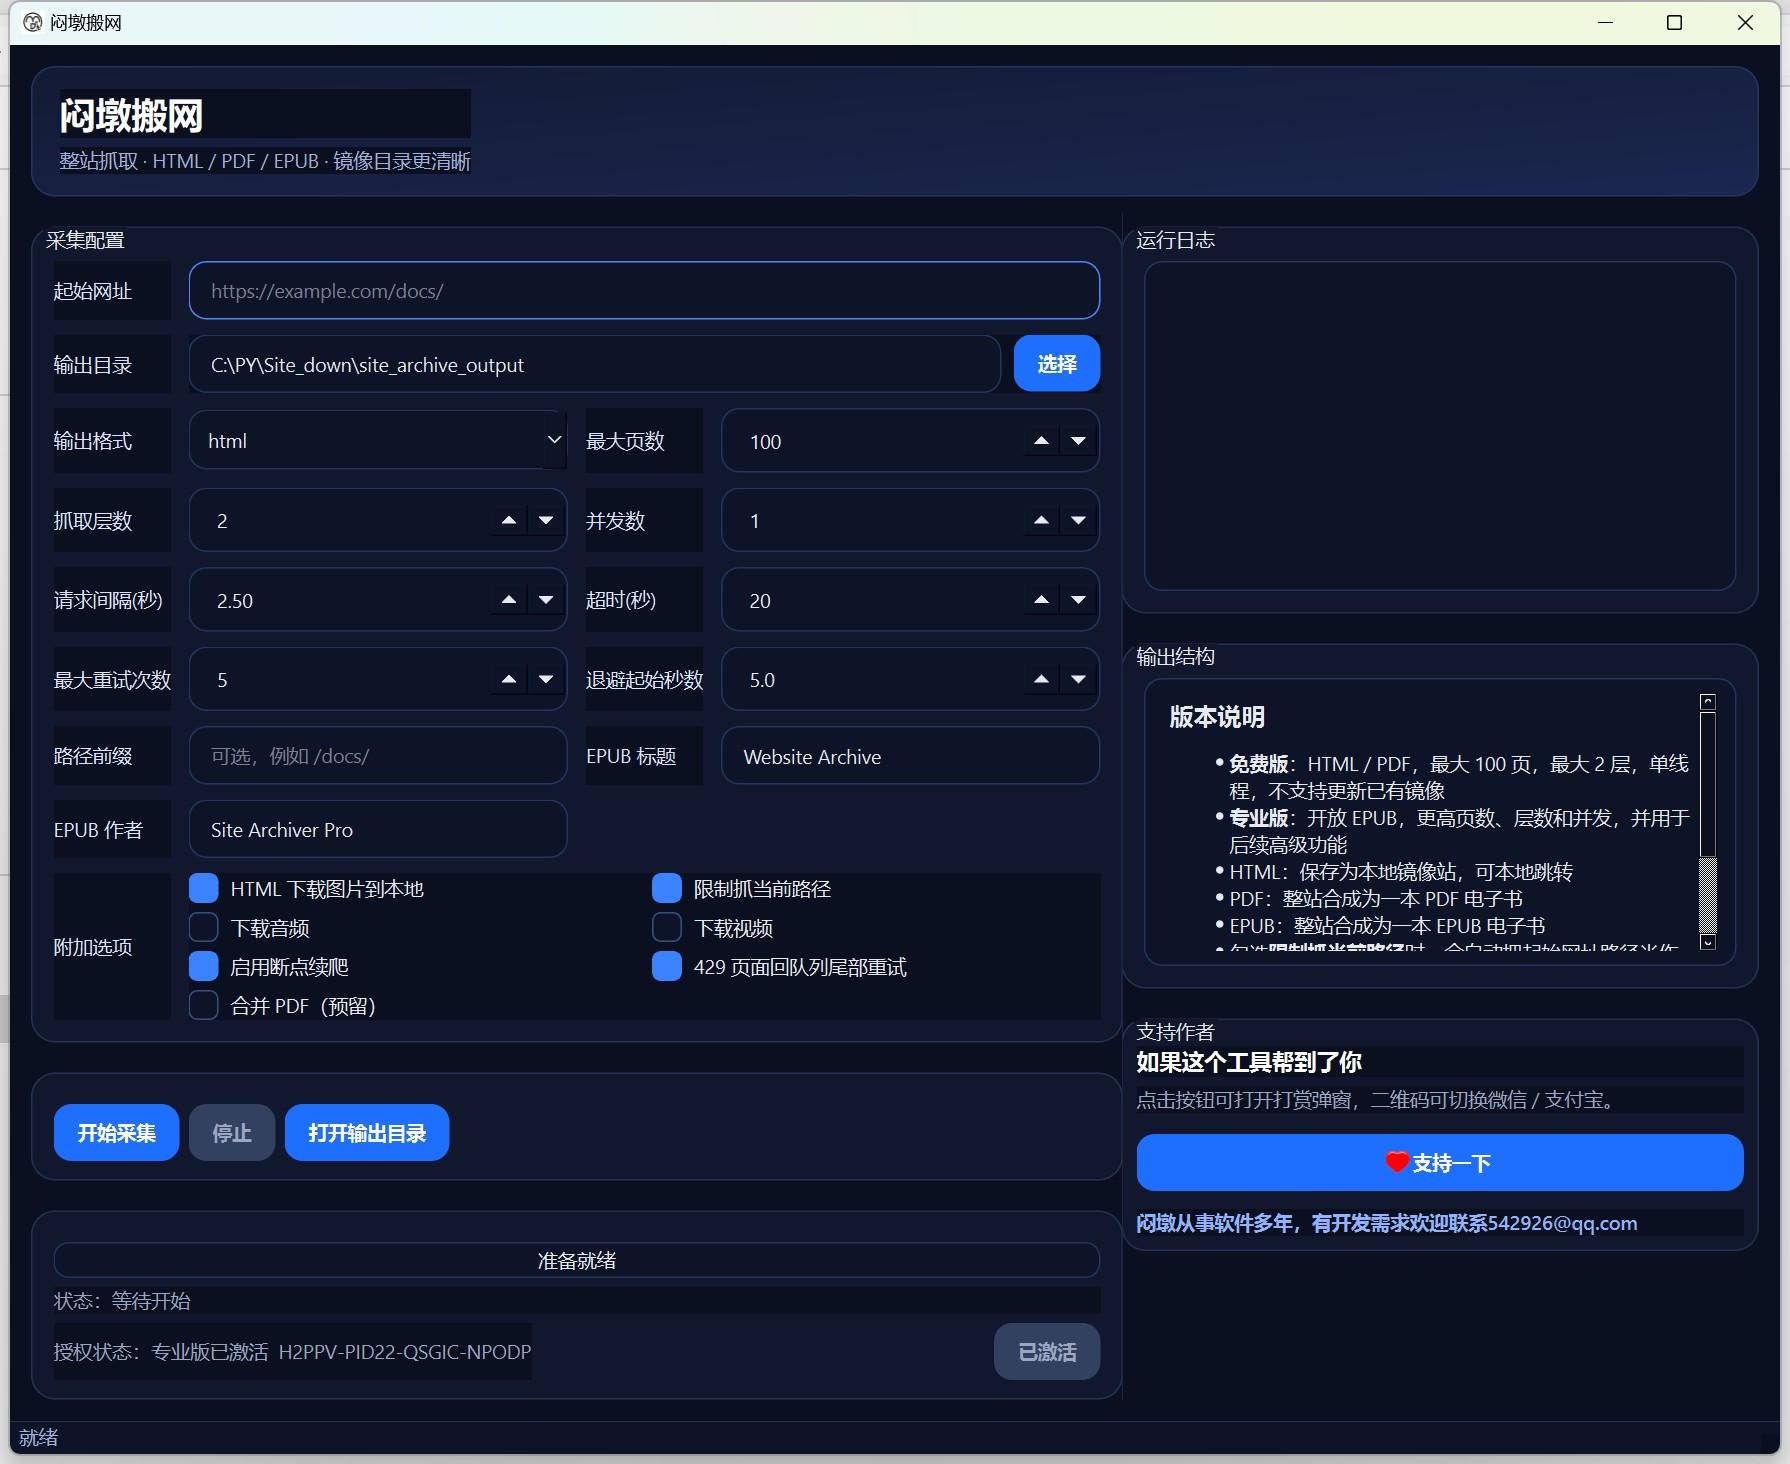The height and width of the screenshot is (1464, 1790).
Task: Disable HTML 下载图片到本地 option
Action: [x=203, y=888]
